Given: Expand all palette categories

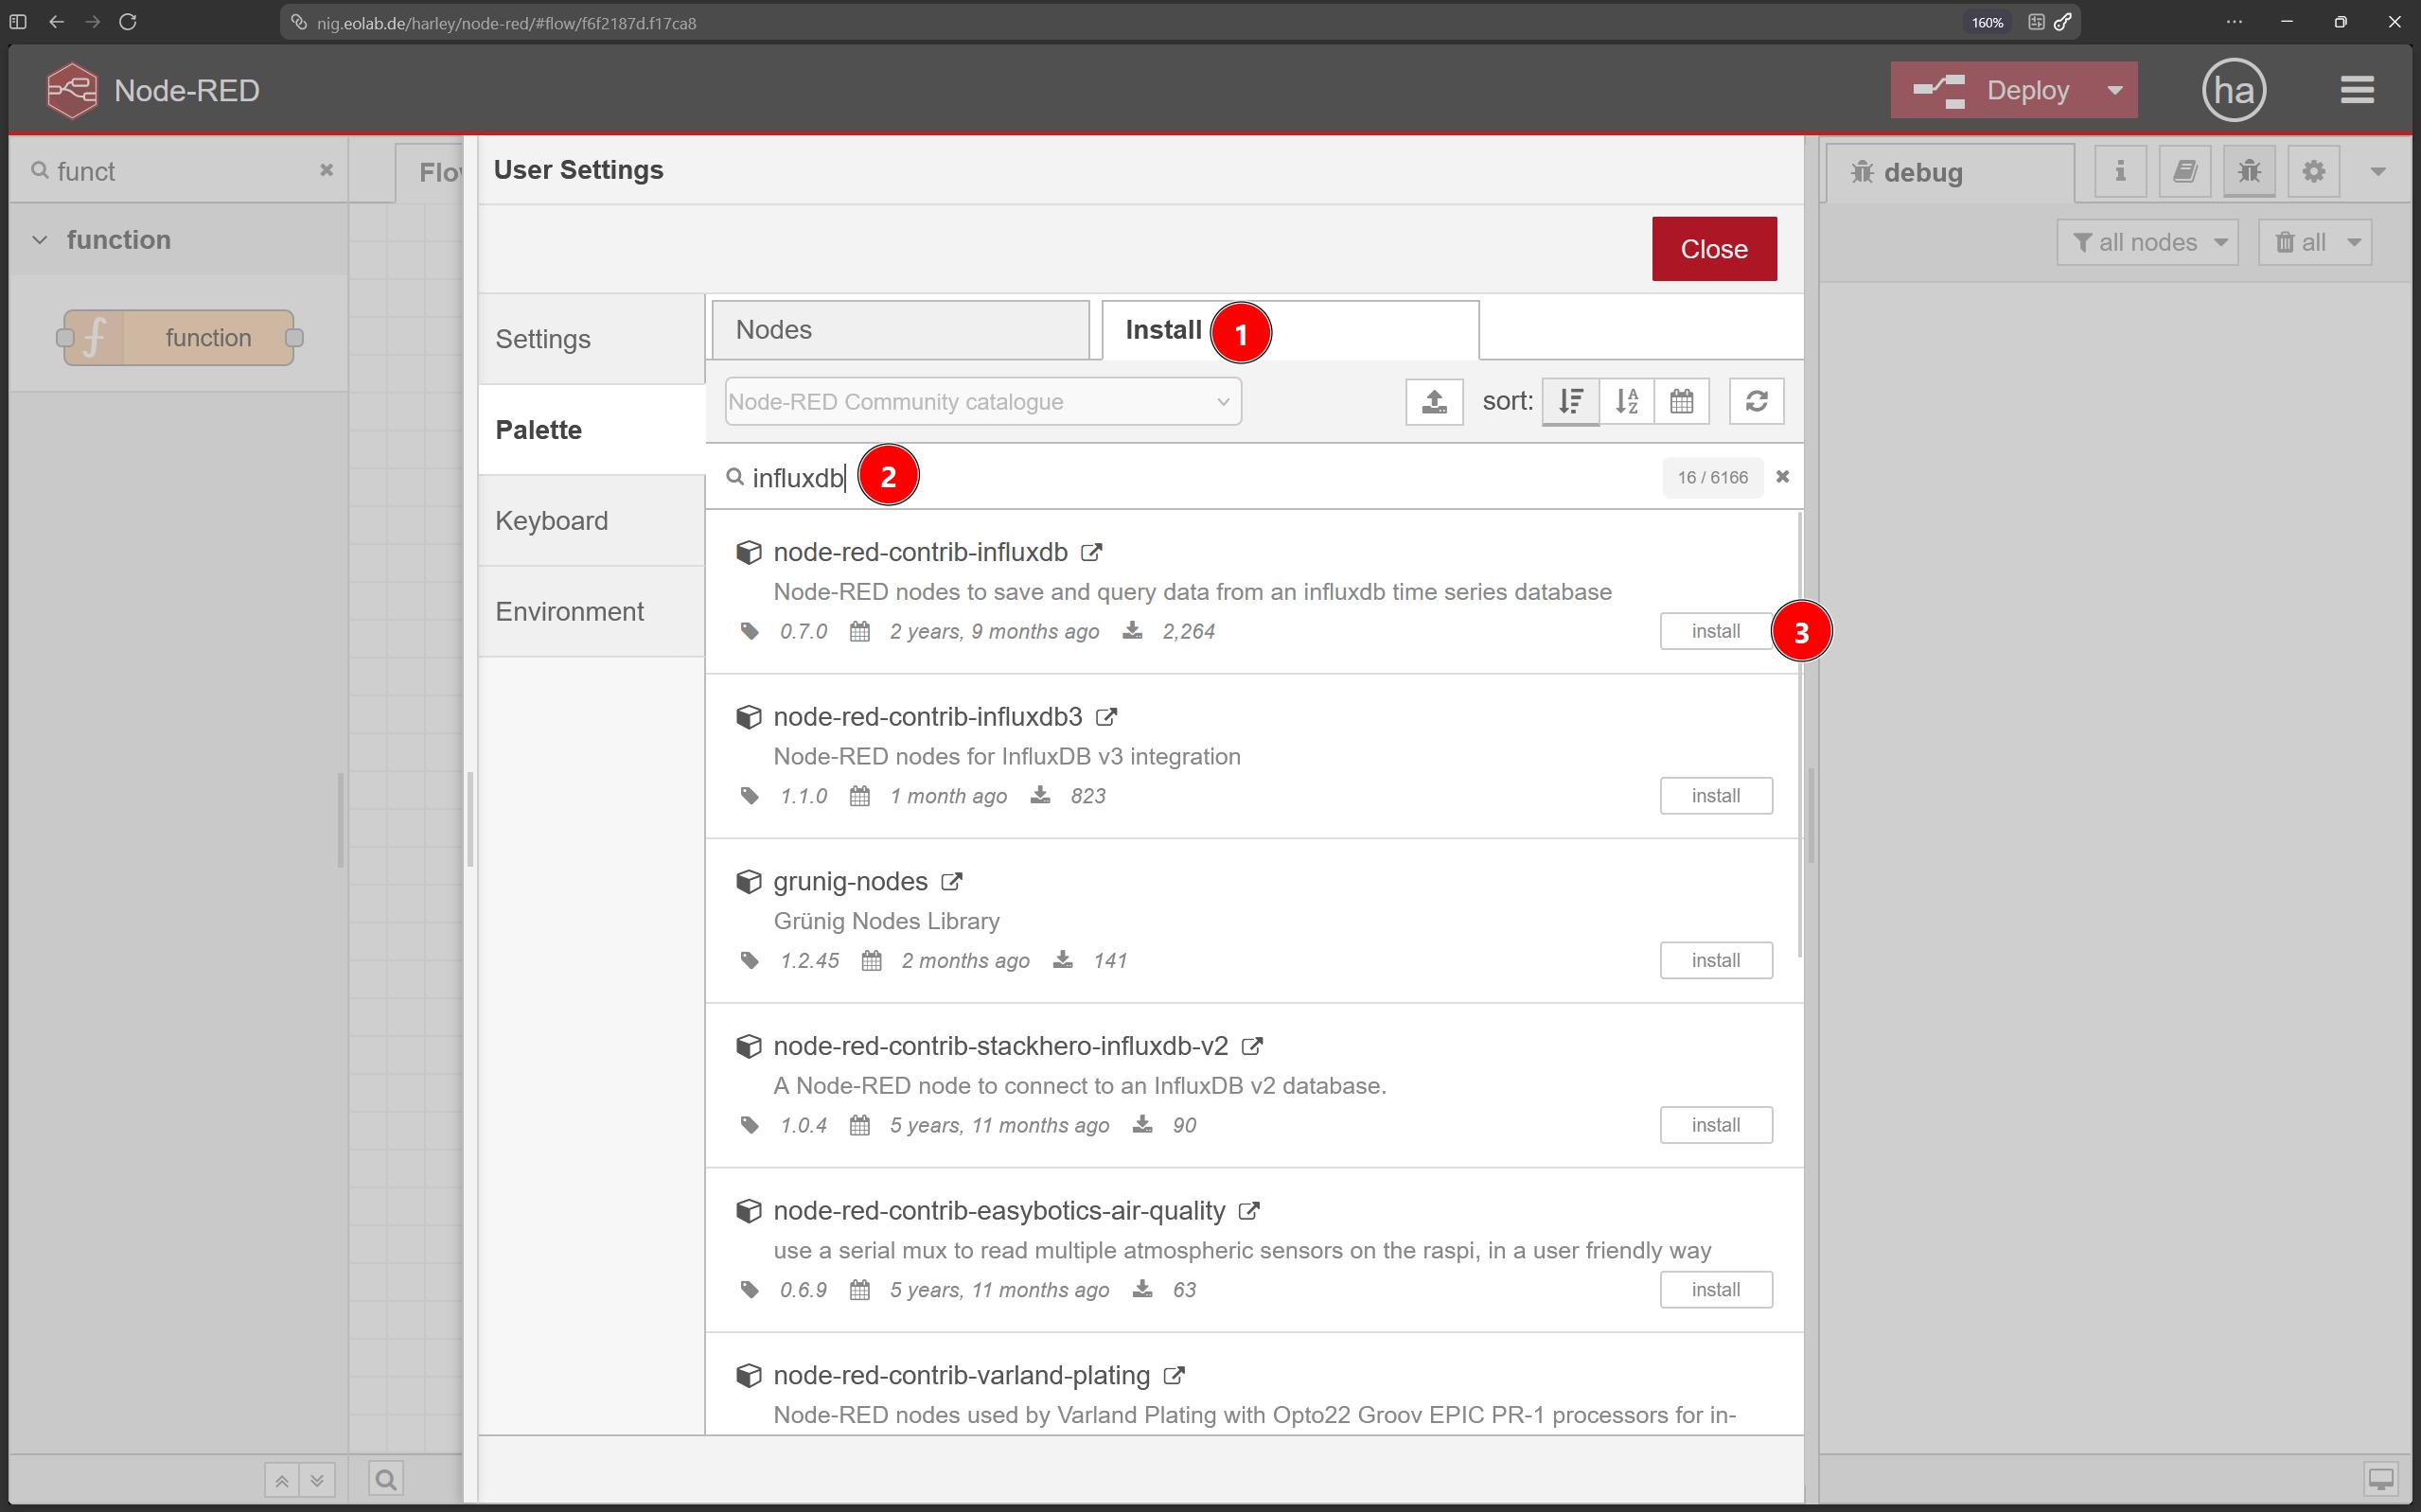Looking at the screenshot, I should tap(317, 1480).
